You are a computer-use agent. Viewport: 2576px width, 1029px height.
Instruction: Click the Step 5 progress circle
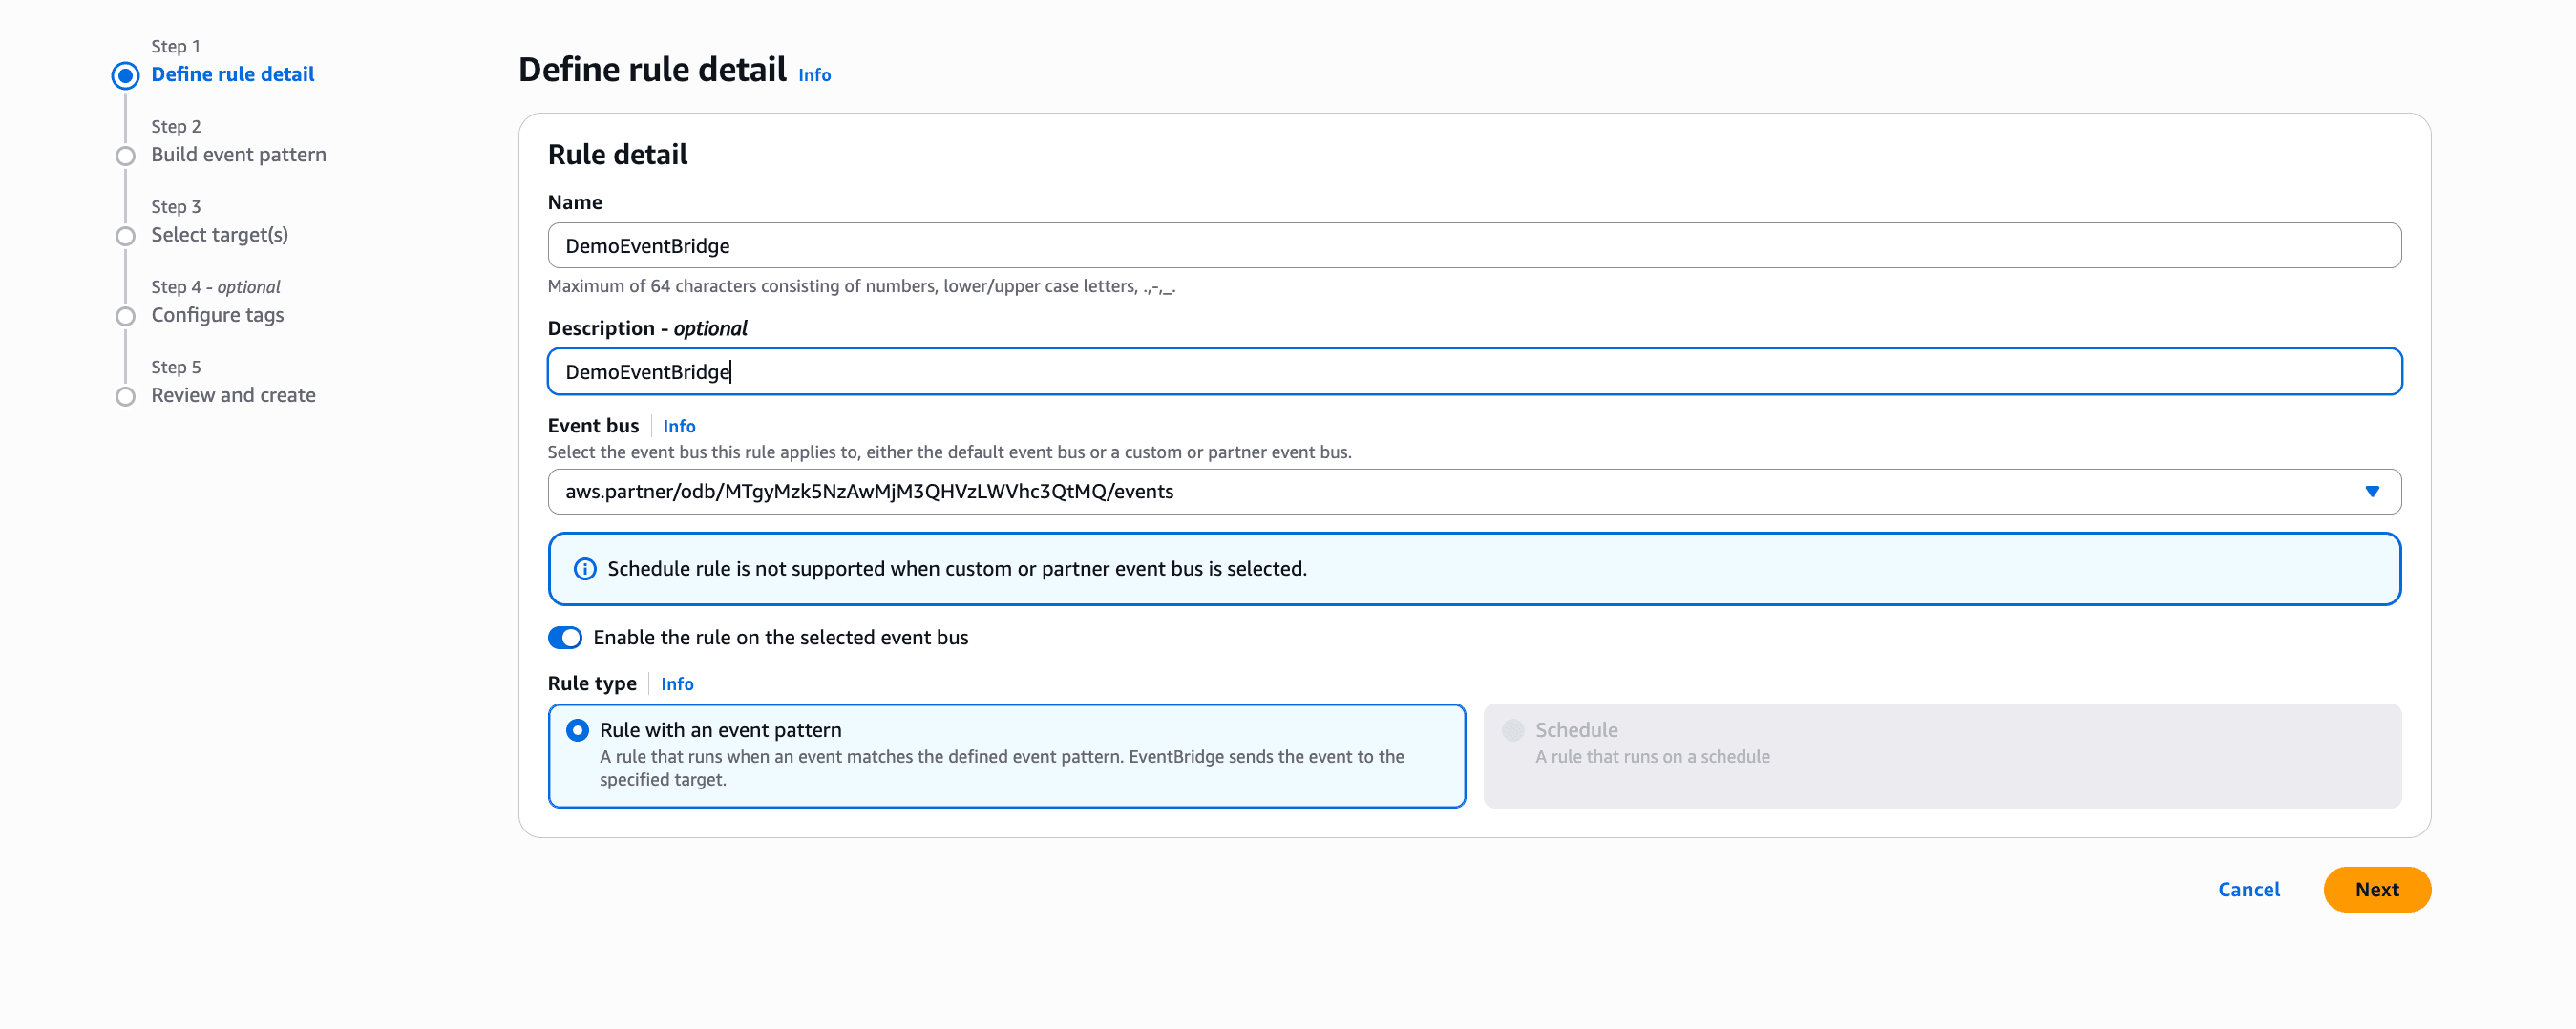pos(126,395)
